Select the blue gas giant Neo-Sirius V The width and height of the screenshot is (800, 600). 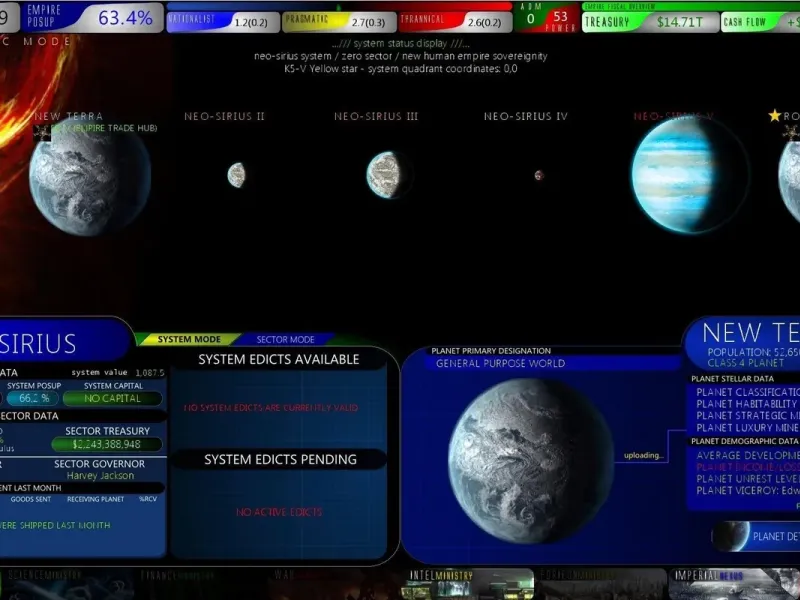pyautogui.click(x=689, y=175)
